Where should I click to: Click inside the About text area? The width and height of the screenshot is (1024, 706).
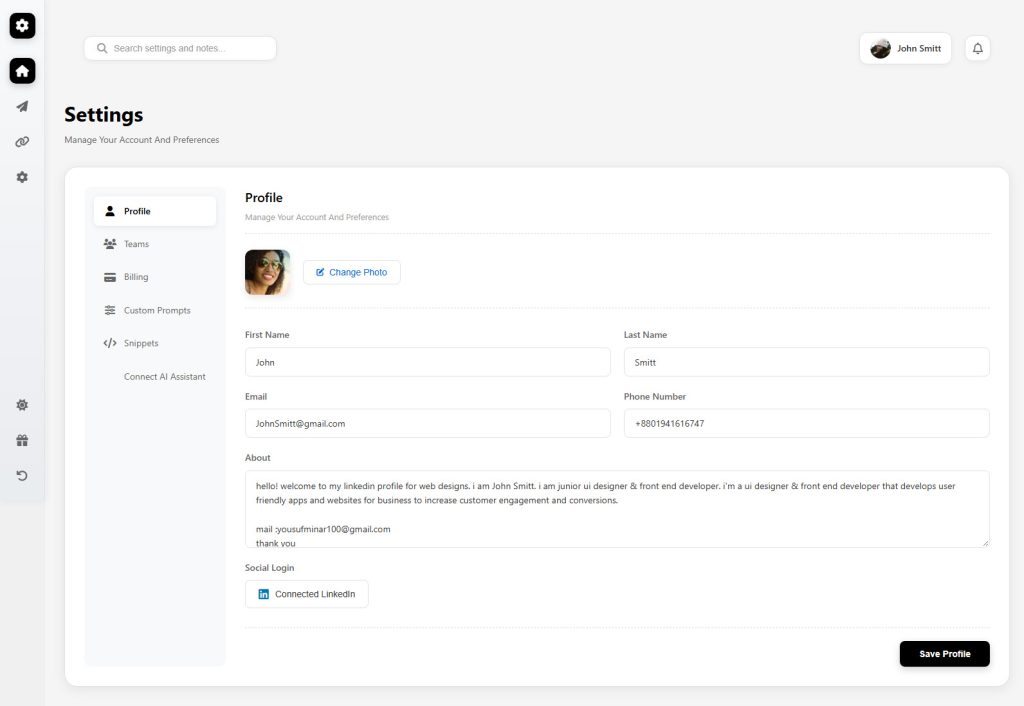coord(617,509)
